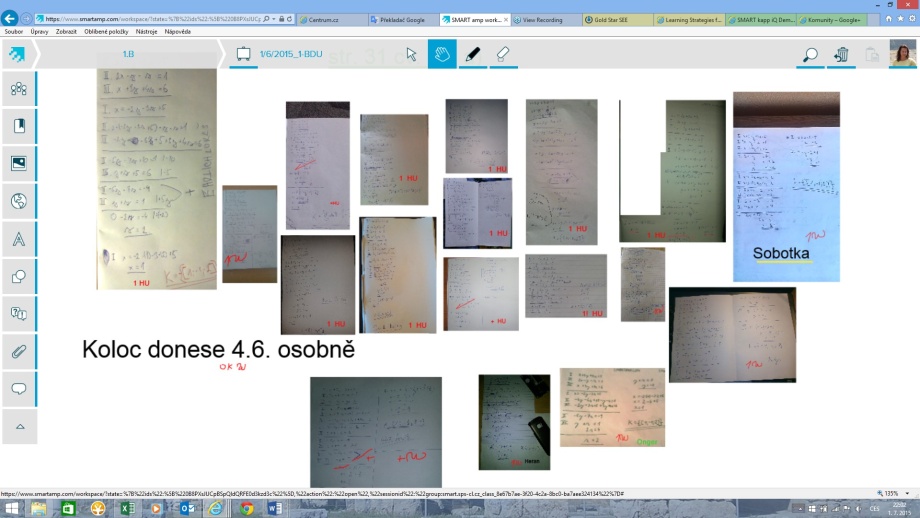This screenshot has width=920, height=518.
Task: Select the photo with the black phone
Action: [x=514, y=422]
